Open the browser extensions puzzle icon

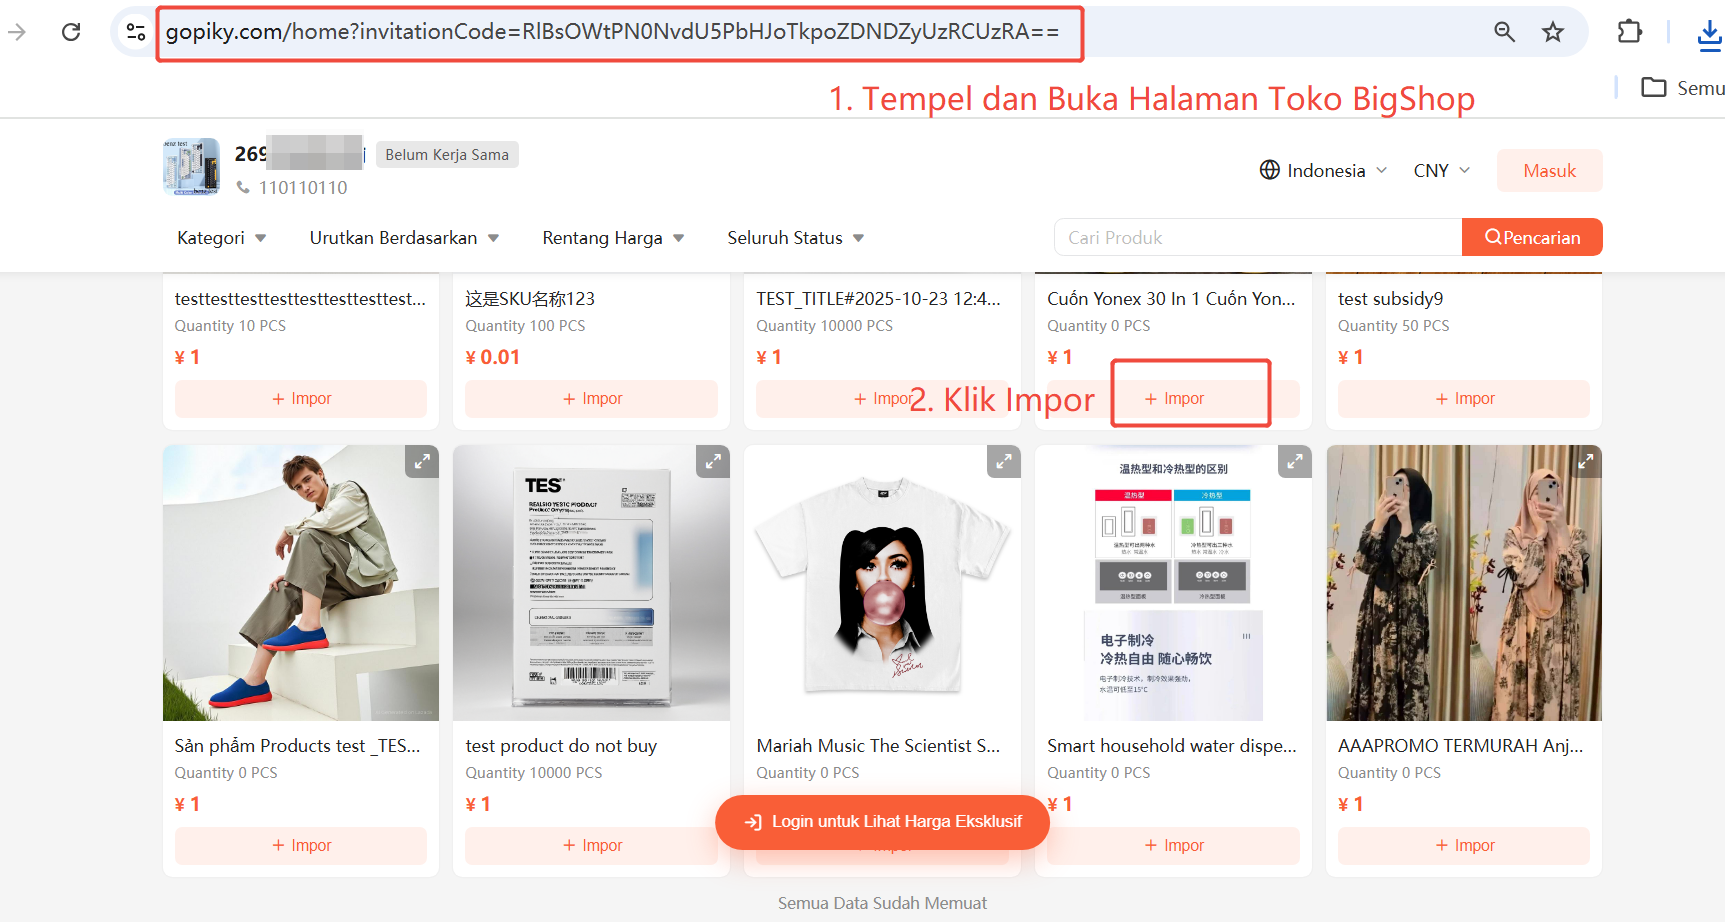coord(1630,32)
